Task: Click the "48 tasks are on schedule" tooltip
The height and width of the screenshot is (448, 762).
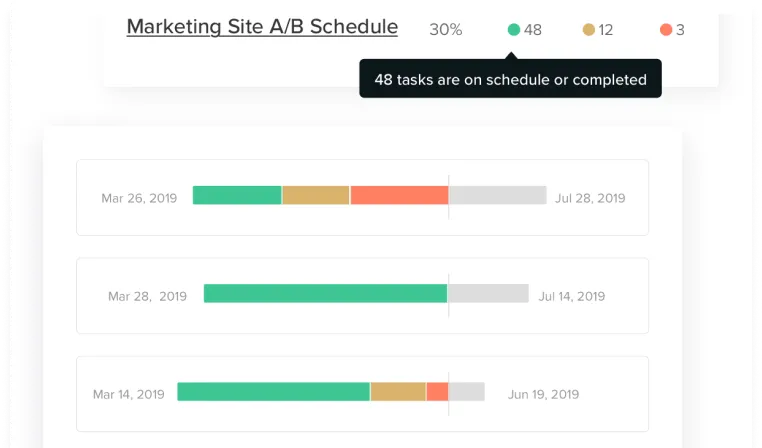Action: (x=510, y=79)
